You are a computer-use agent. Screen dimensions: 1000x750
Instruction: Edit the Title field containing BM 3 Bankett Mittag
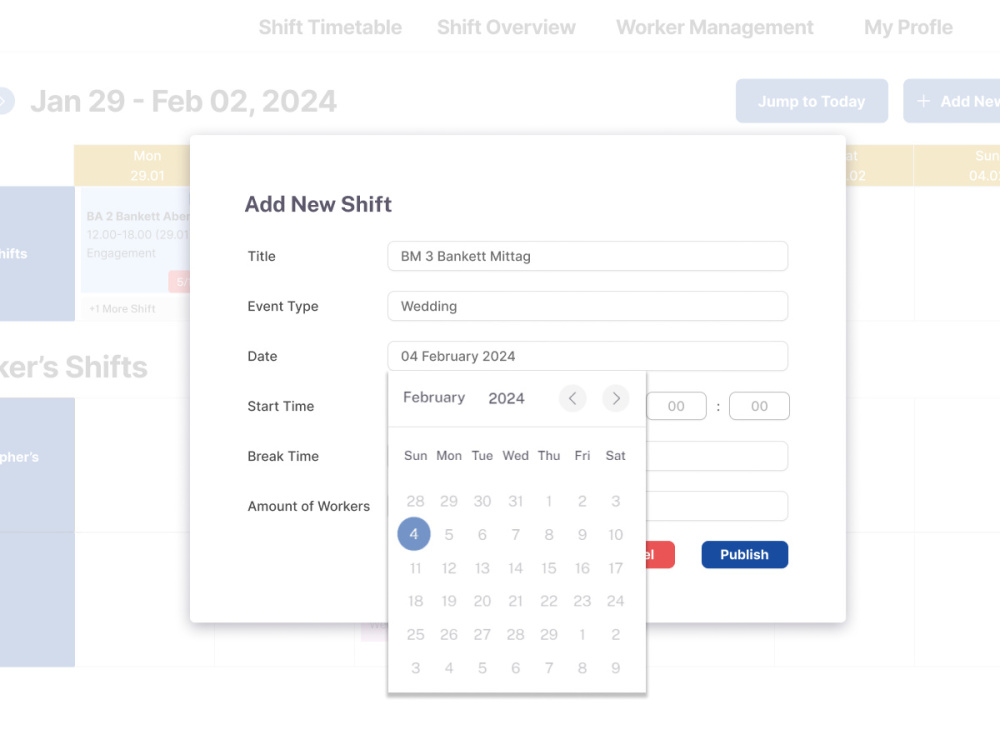click(587, 256)
